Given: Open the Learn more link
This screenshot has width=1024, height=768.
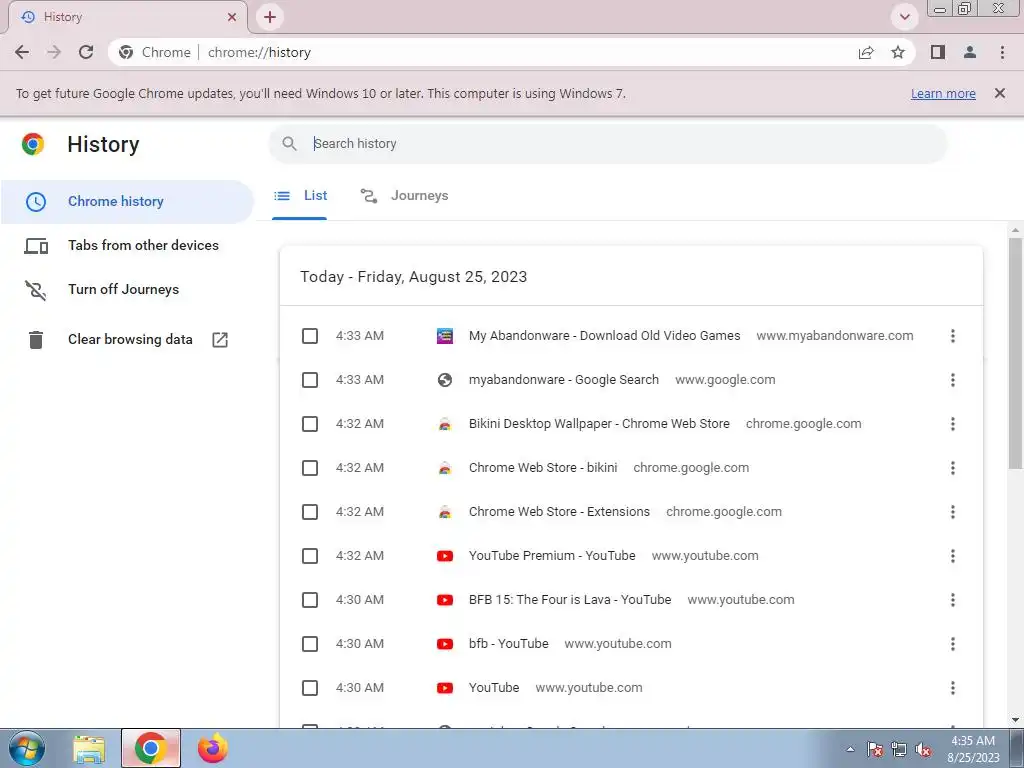Looking at the screenshot, I should click(943, 93).
